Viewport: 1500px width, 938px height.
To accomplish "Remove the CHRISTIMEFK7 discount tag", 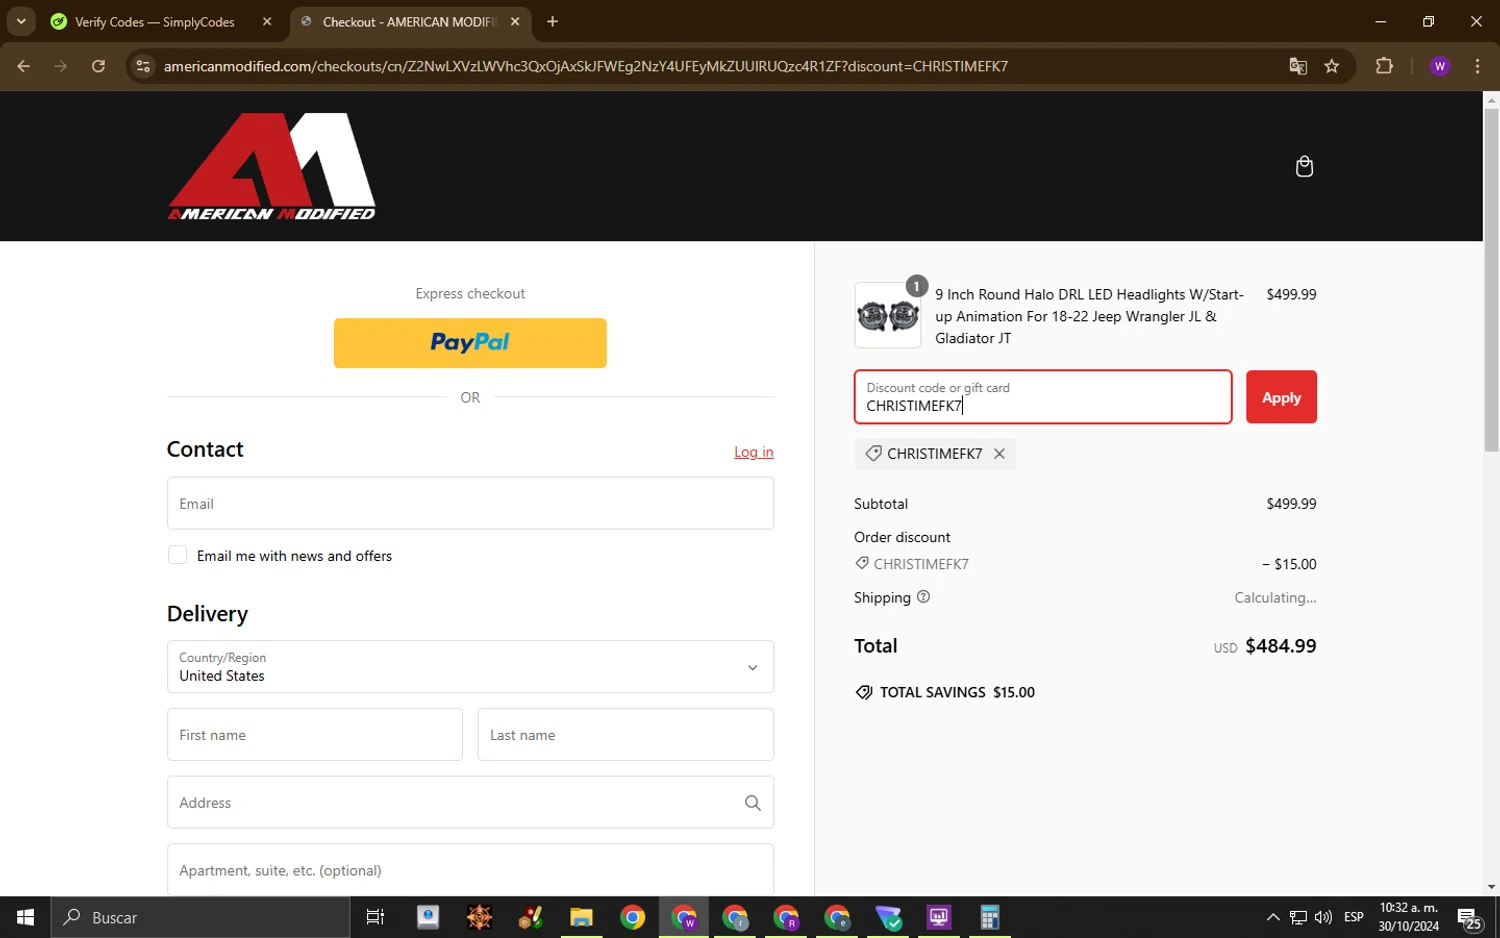I will tap(999, 454).
